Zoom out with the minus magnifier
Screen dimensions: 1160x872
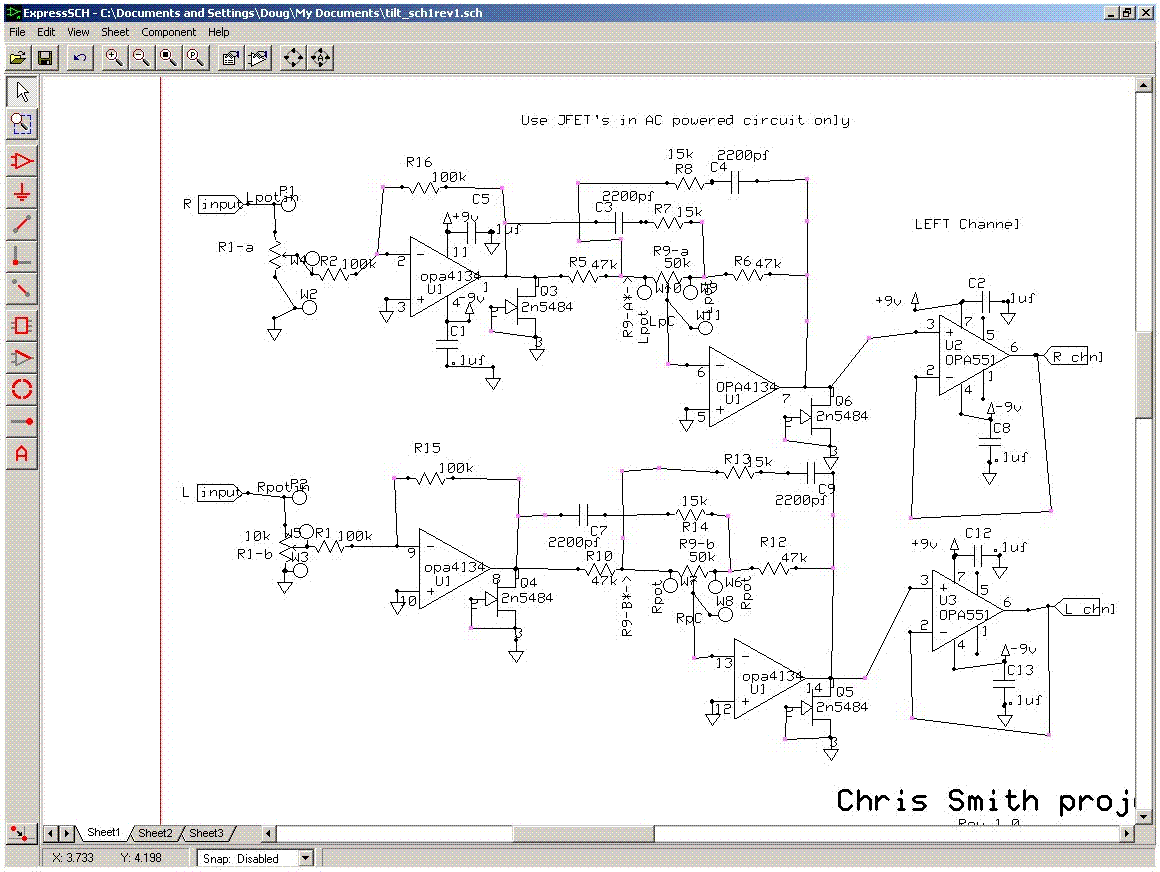141,58
